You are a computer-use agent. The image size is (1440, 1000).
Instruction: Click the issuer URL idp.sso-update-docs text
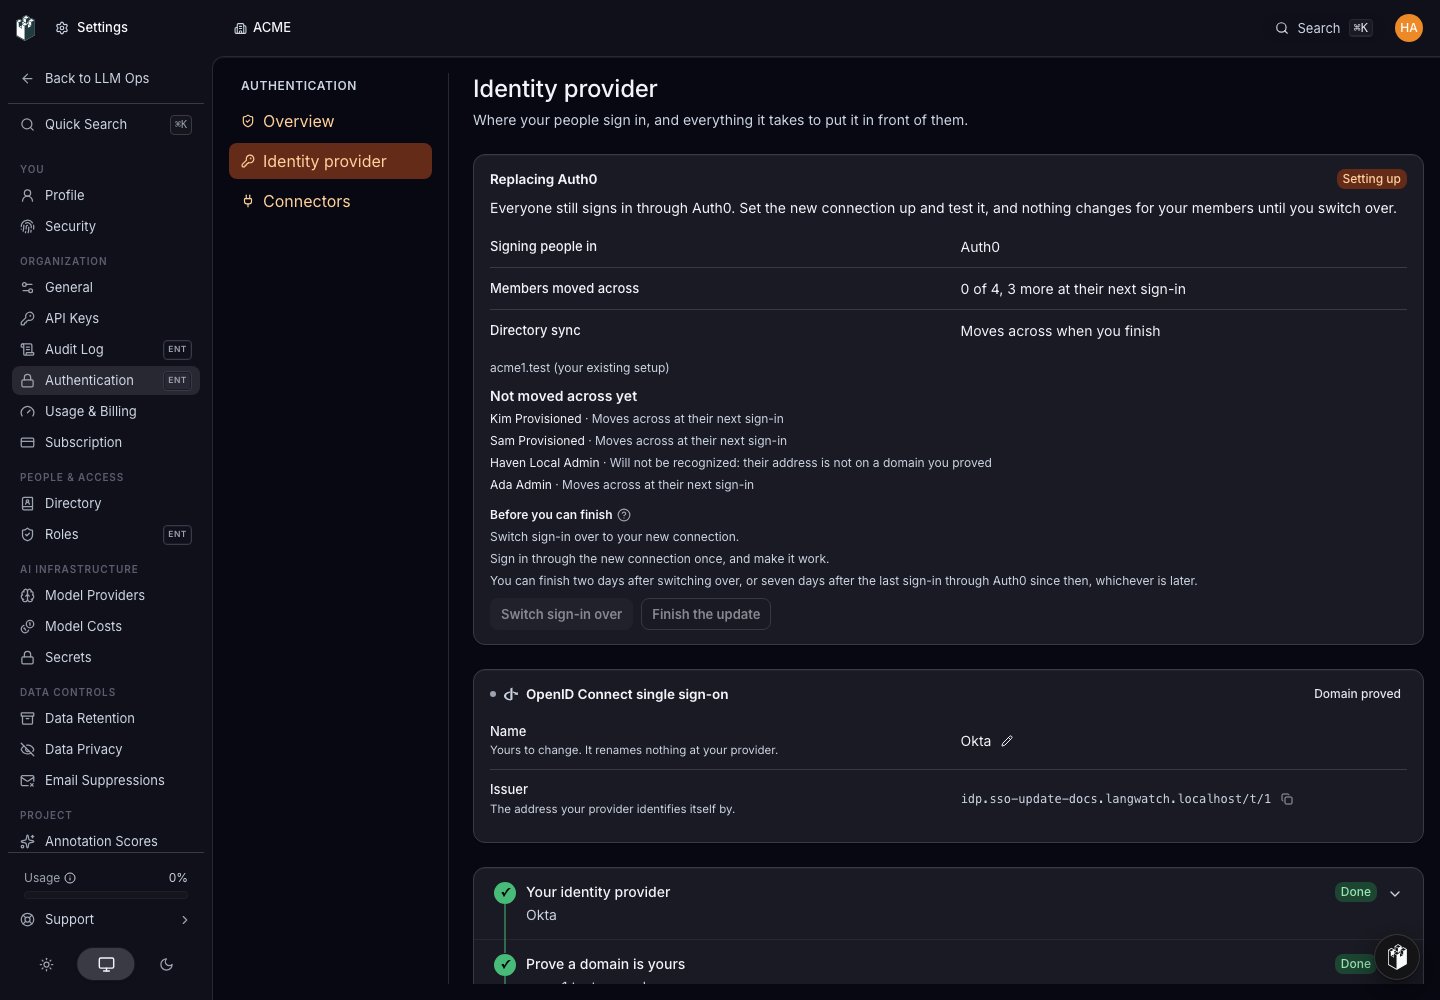point(1116,799)
